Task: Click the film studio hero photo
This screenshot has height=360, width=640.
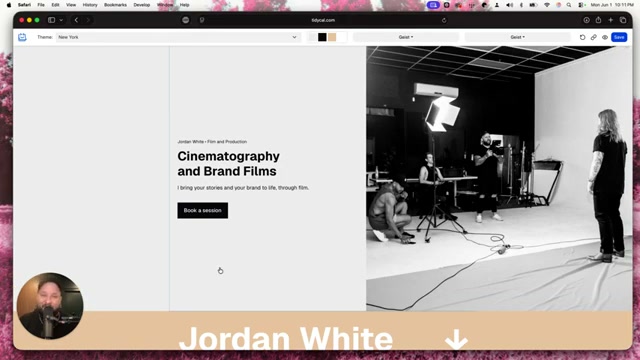Action: [499, 178]
